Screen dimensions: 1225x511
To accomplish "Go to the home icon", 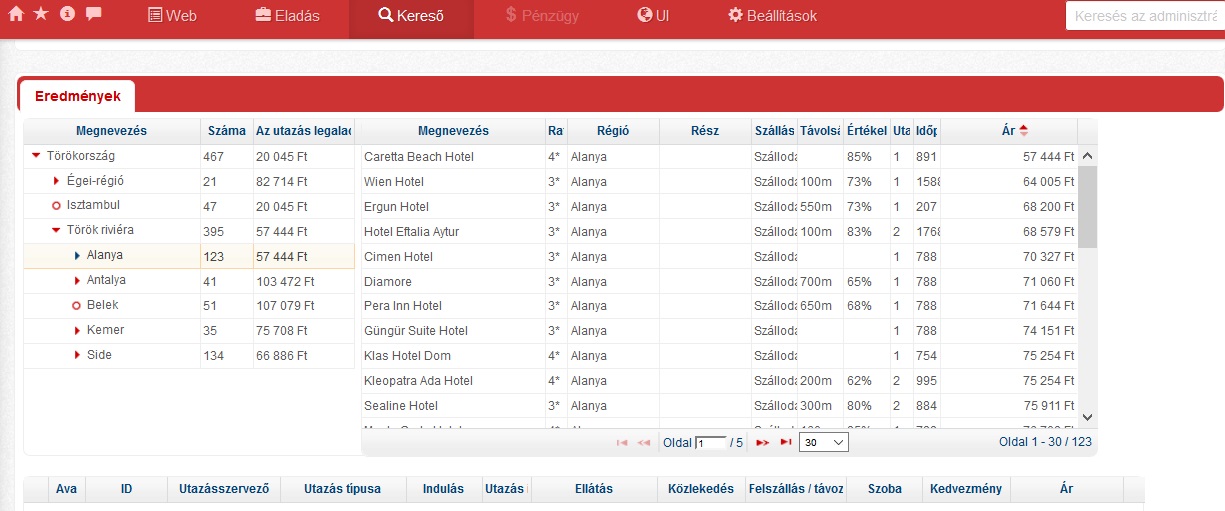I will tap(16, 15).
